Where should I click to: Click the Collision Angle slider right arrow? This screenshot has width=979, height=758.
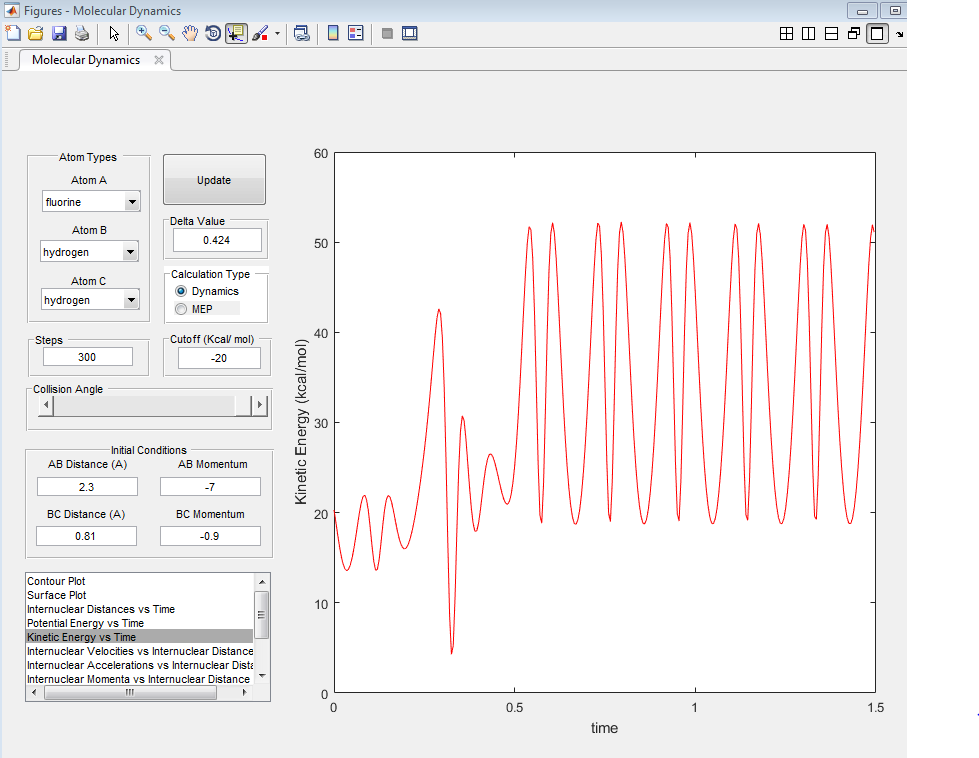pyautogui.click(x=260, y=405)
